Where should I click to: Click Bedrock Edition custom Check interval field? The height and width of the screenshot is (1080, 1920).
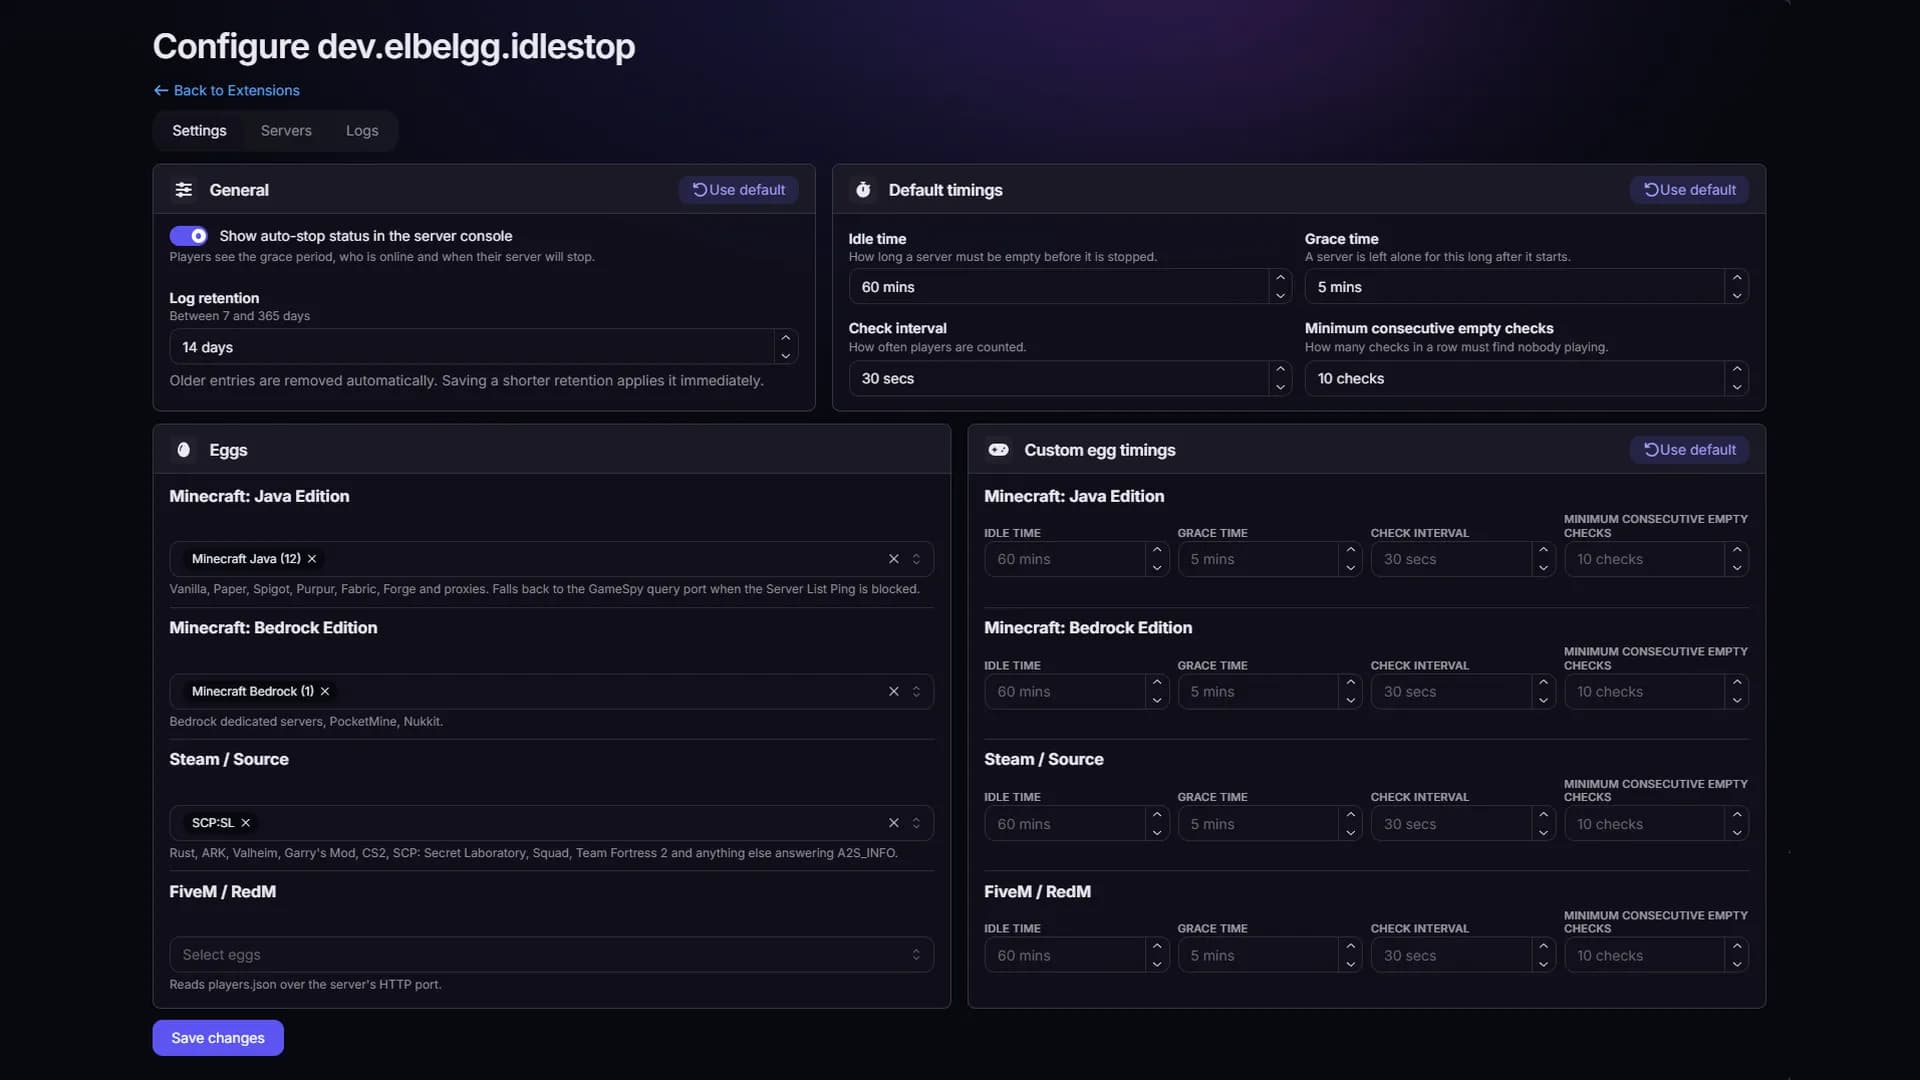1451,691
